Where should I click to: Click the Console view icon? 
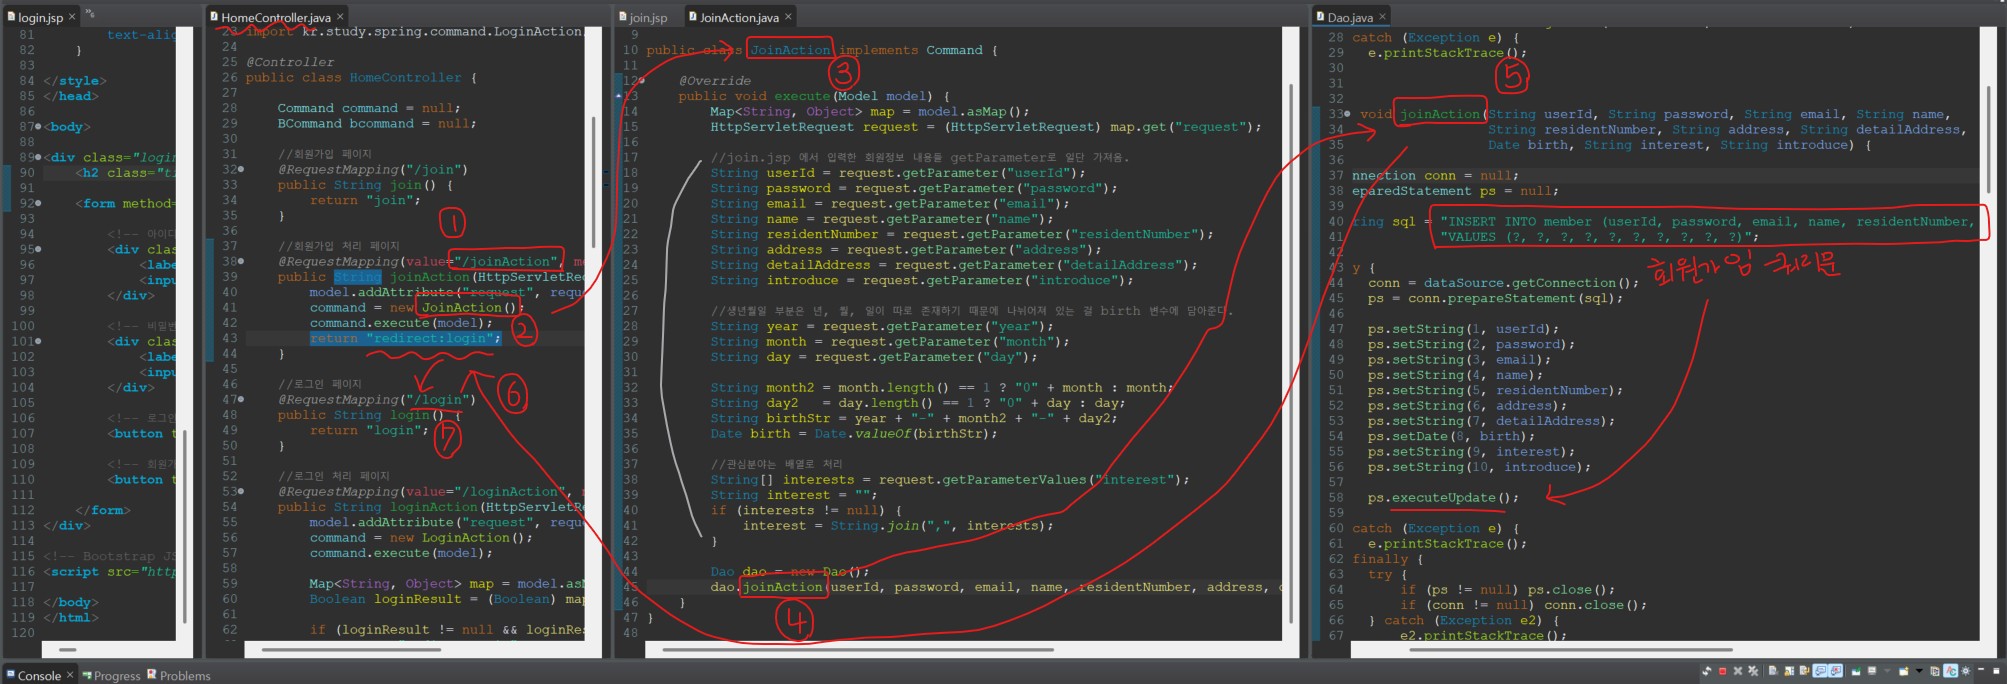coord(10,675)
